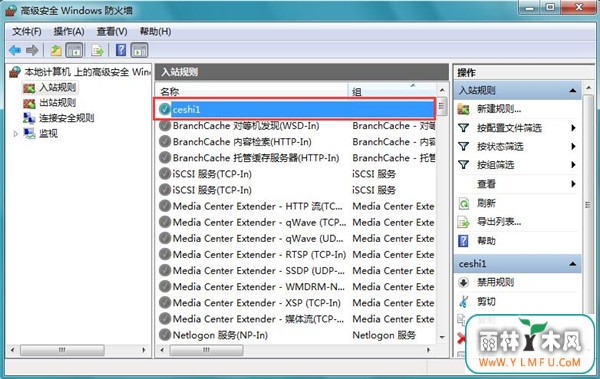
Task: Click 新建规则... action link
Action: point(499,109)
